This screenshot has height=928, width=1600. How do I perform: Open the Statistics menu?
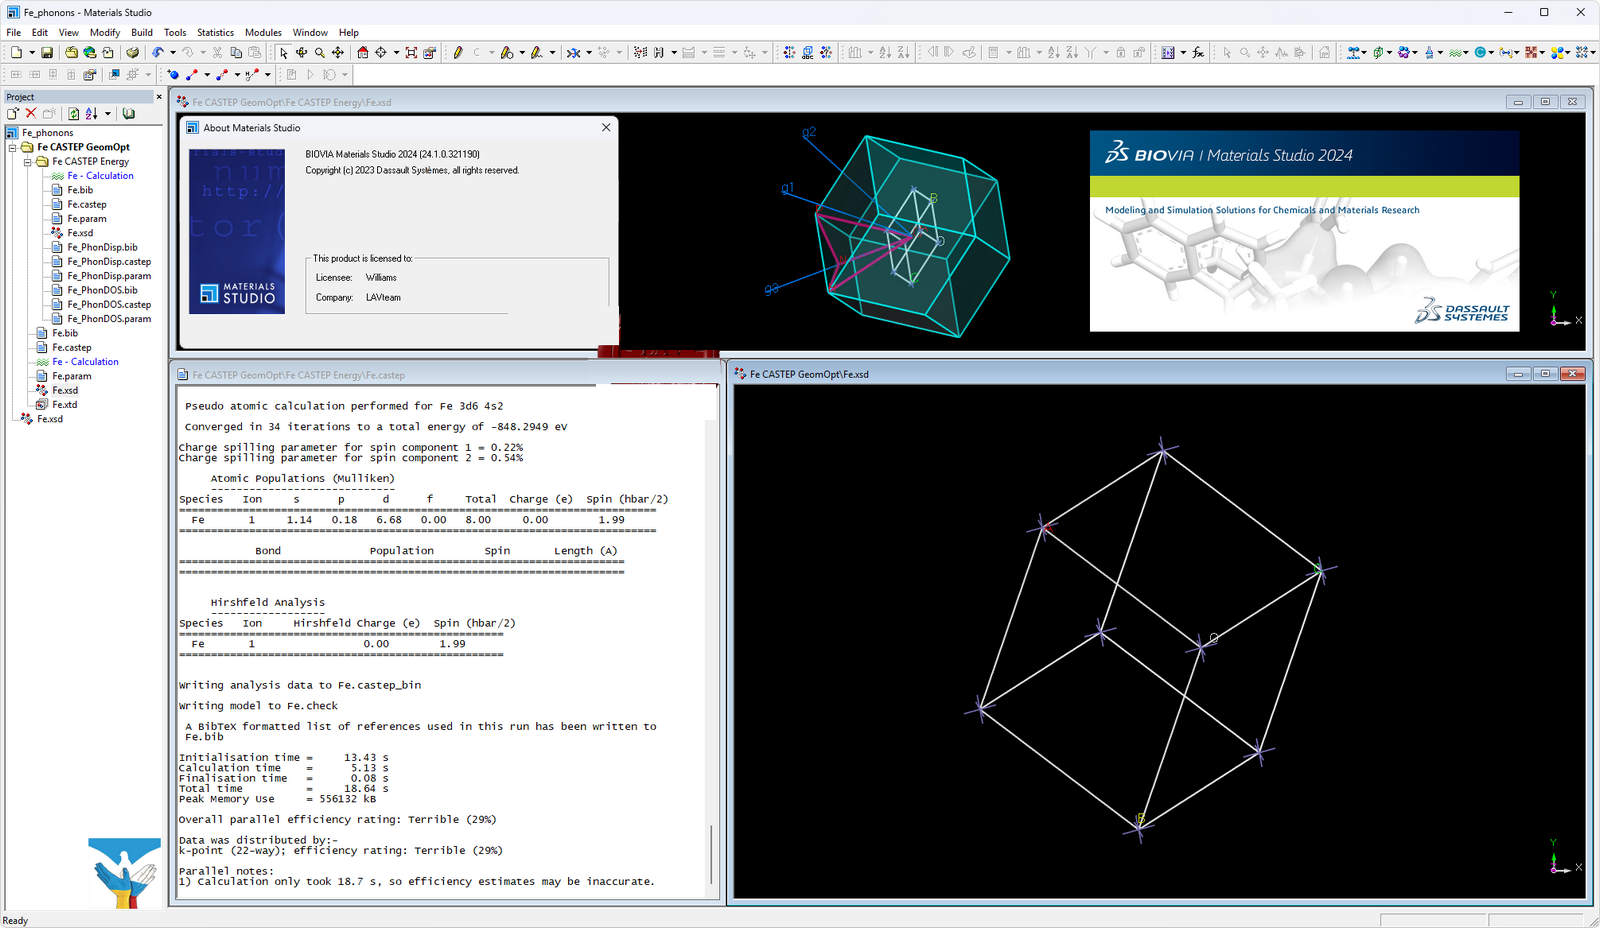tap(215, 32)
